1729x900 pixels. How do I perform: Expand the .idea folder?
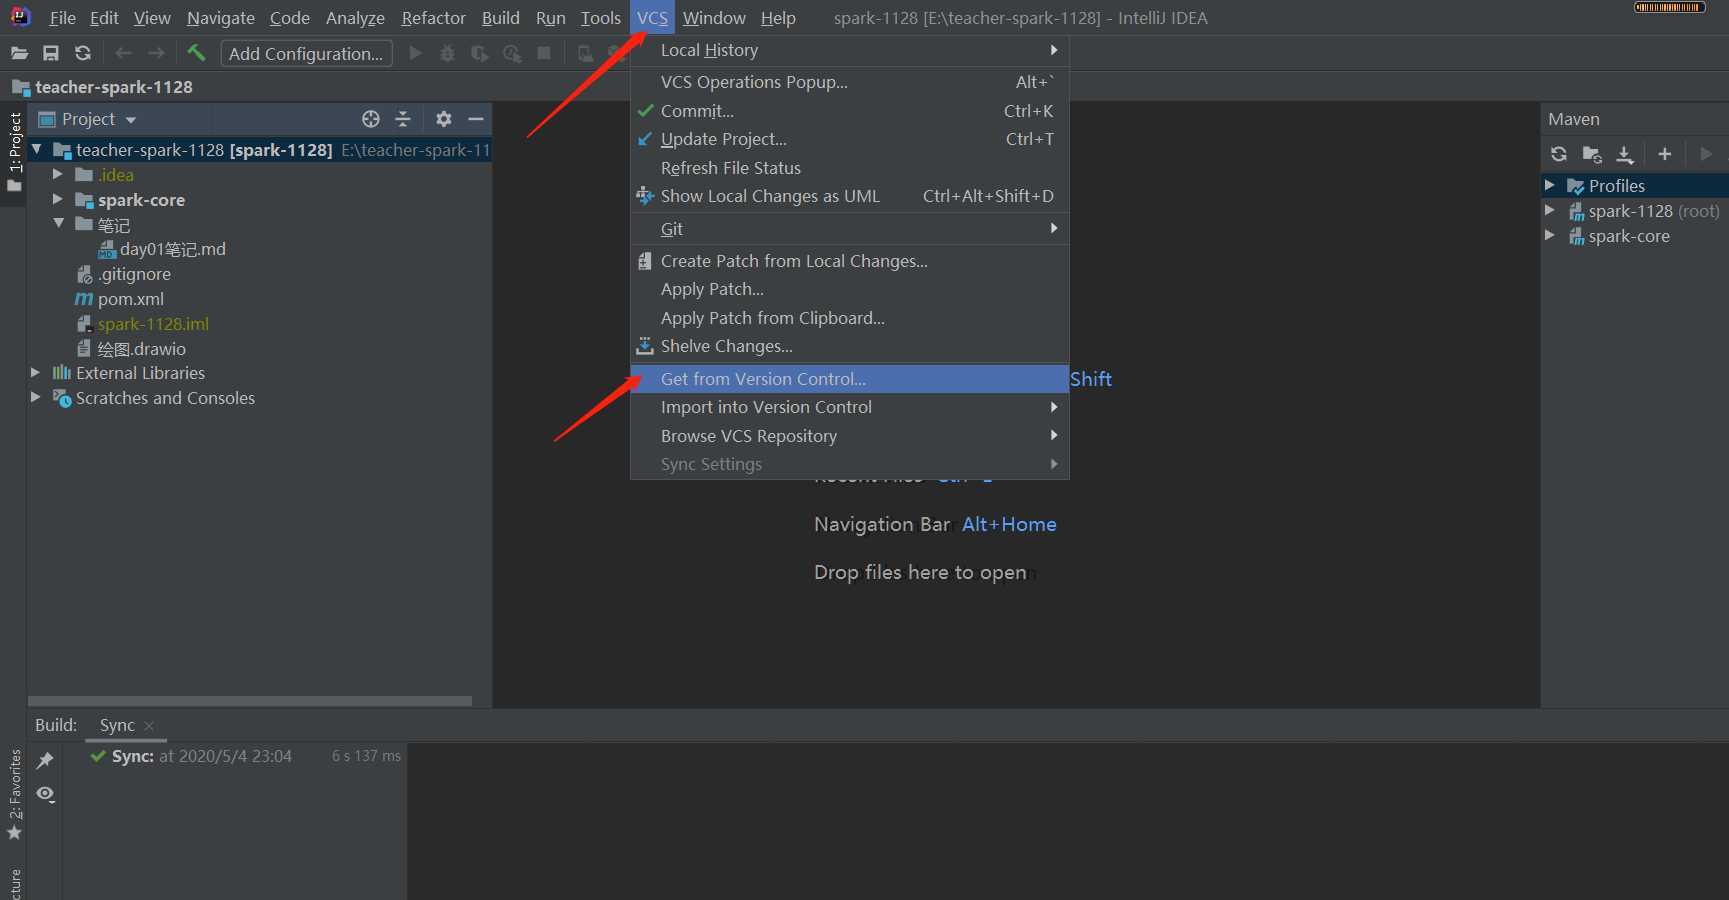(x=58, y=175)
